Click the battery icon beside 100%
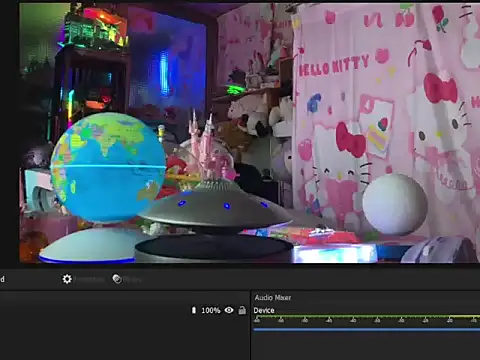This screenshot has width=480, height=360. click(x=194, y=310)
